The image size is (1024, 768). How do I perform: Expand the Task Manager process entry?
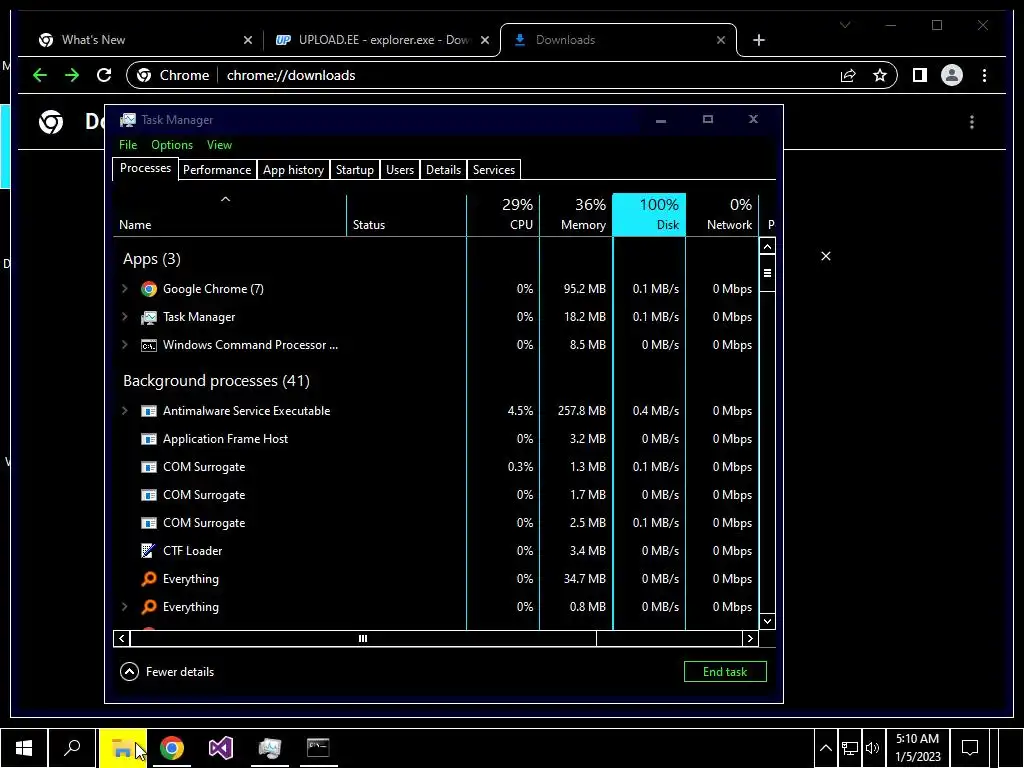(125, 317)
